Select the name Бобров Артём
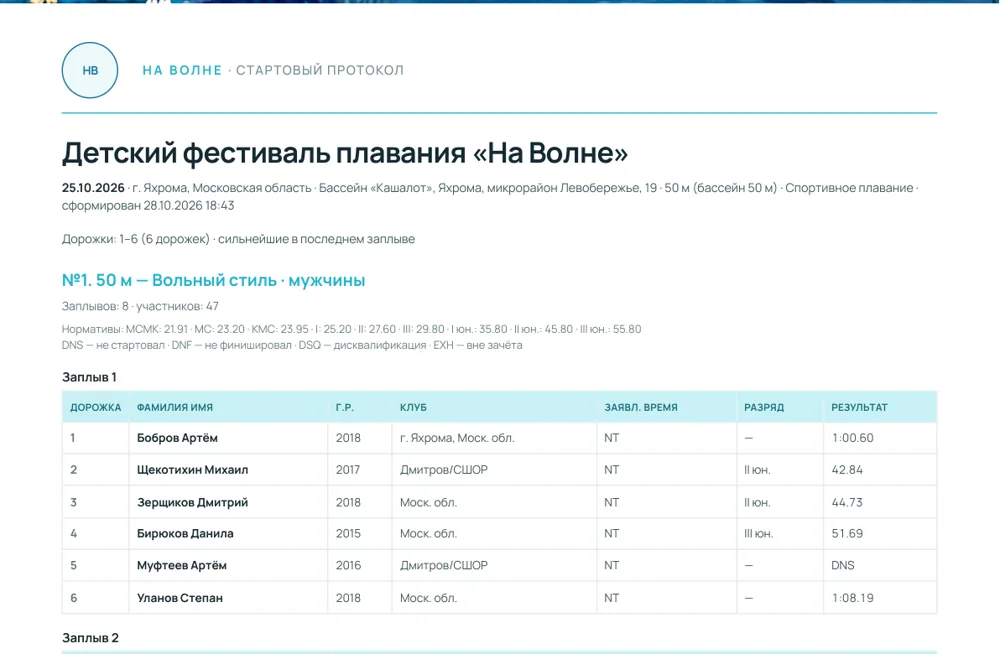Viewport: 1000px width, 654px height. click(x=177, y=438)
